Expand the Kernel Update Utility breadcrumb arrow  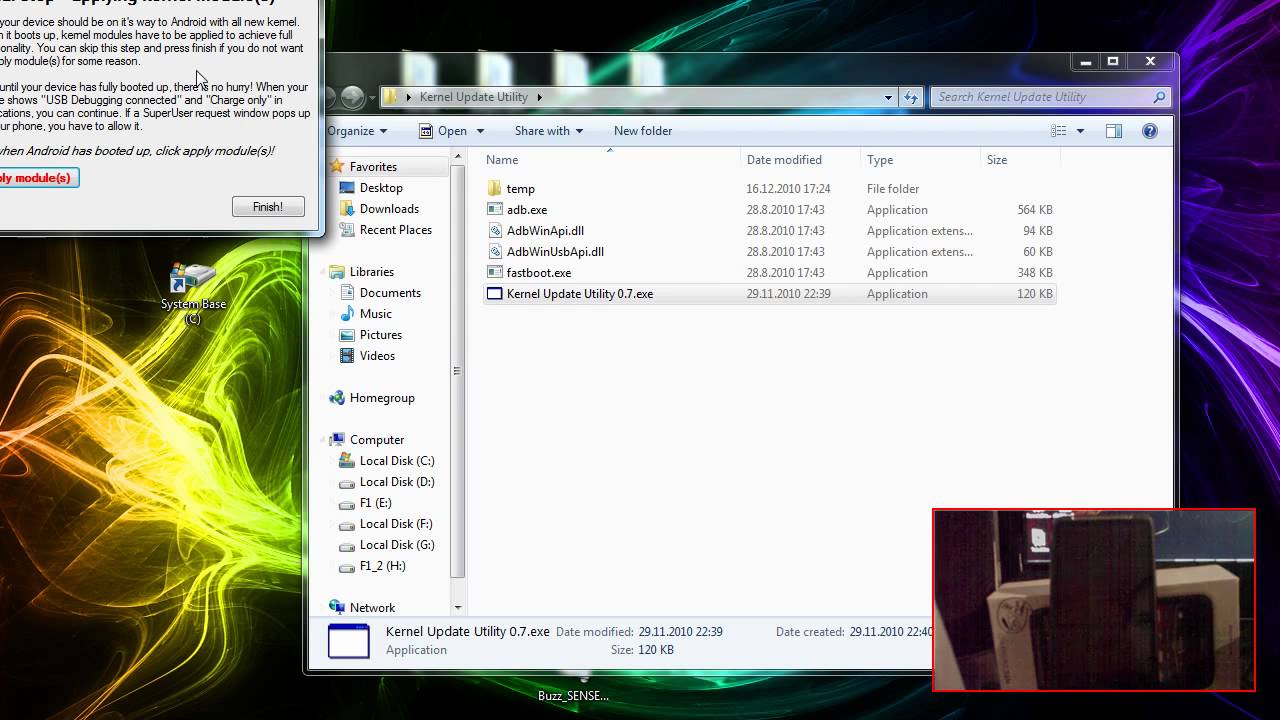tap(539, 97)
